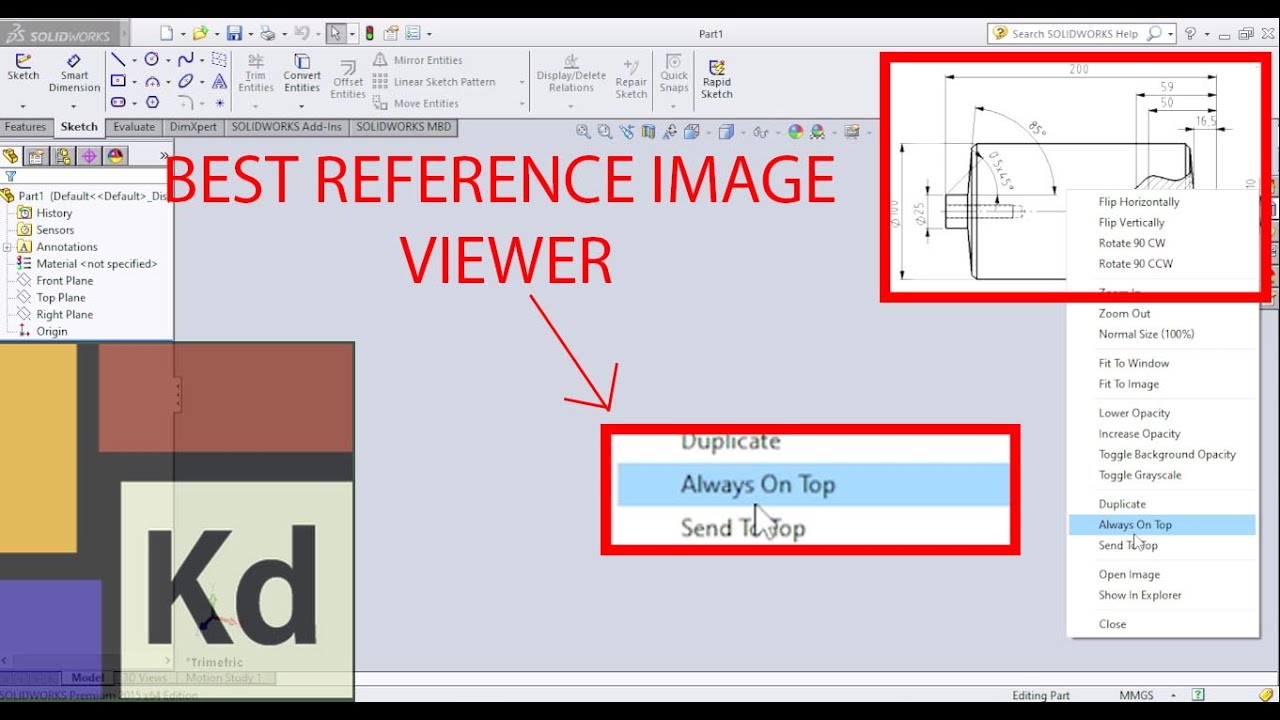
Task: Select Move Entities
Action: pos(416,103)
